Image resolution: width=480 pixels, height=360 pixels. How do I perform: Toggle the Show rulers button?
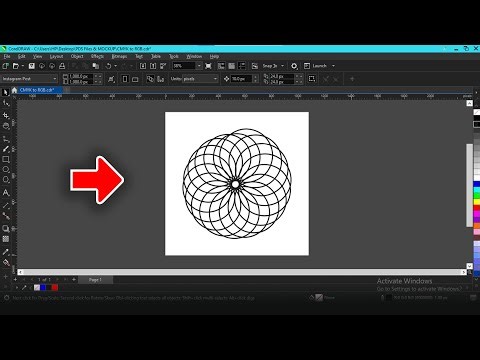[x=221, y=66]
